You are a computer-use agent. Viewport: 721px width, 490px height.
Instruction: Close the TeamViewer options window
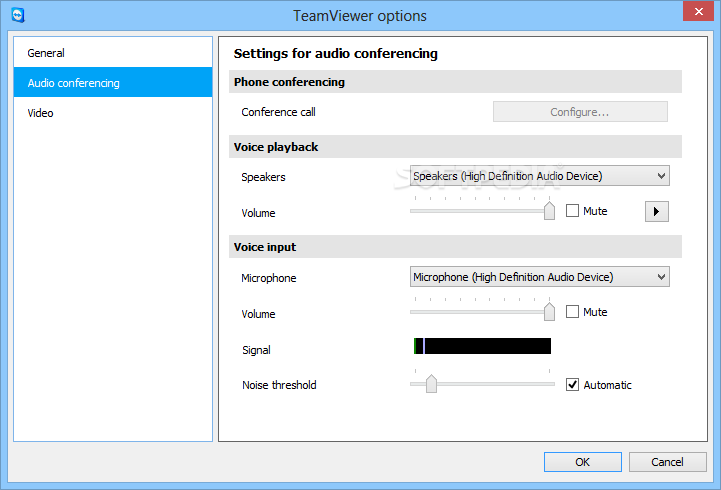tap(698, 11)
